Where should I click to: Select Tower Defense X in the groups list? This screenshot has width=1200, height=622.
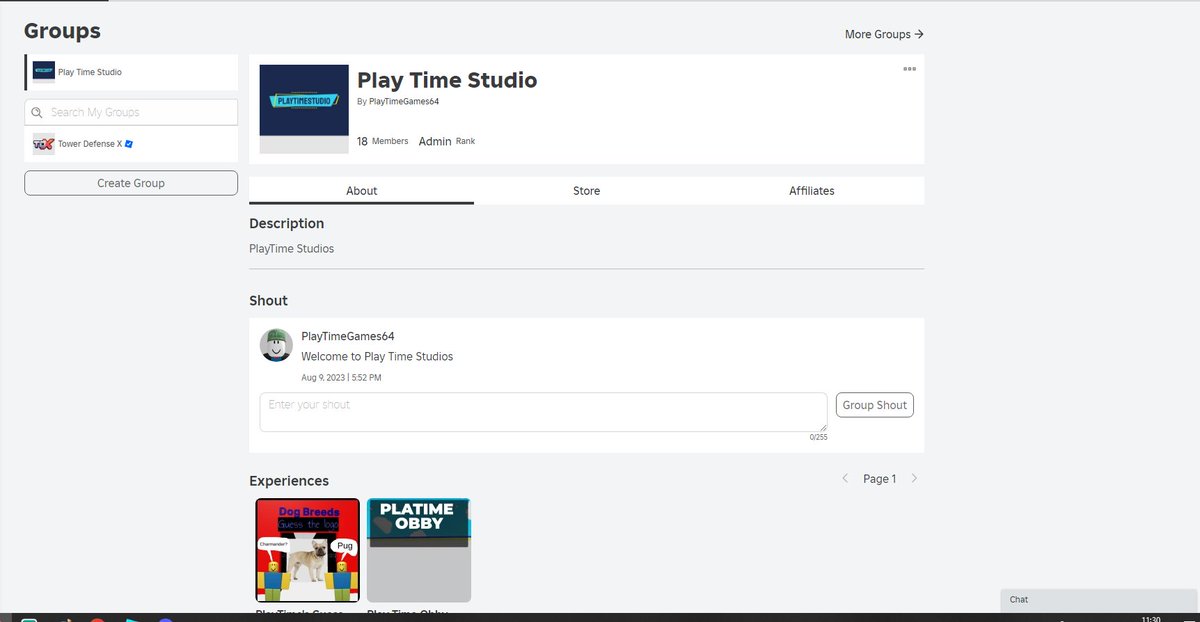(x=131, y=144)
